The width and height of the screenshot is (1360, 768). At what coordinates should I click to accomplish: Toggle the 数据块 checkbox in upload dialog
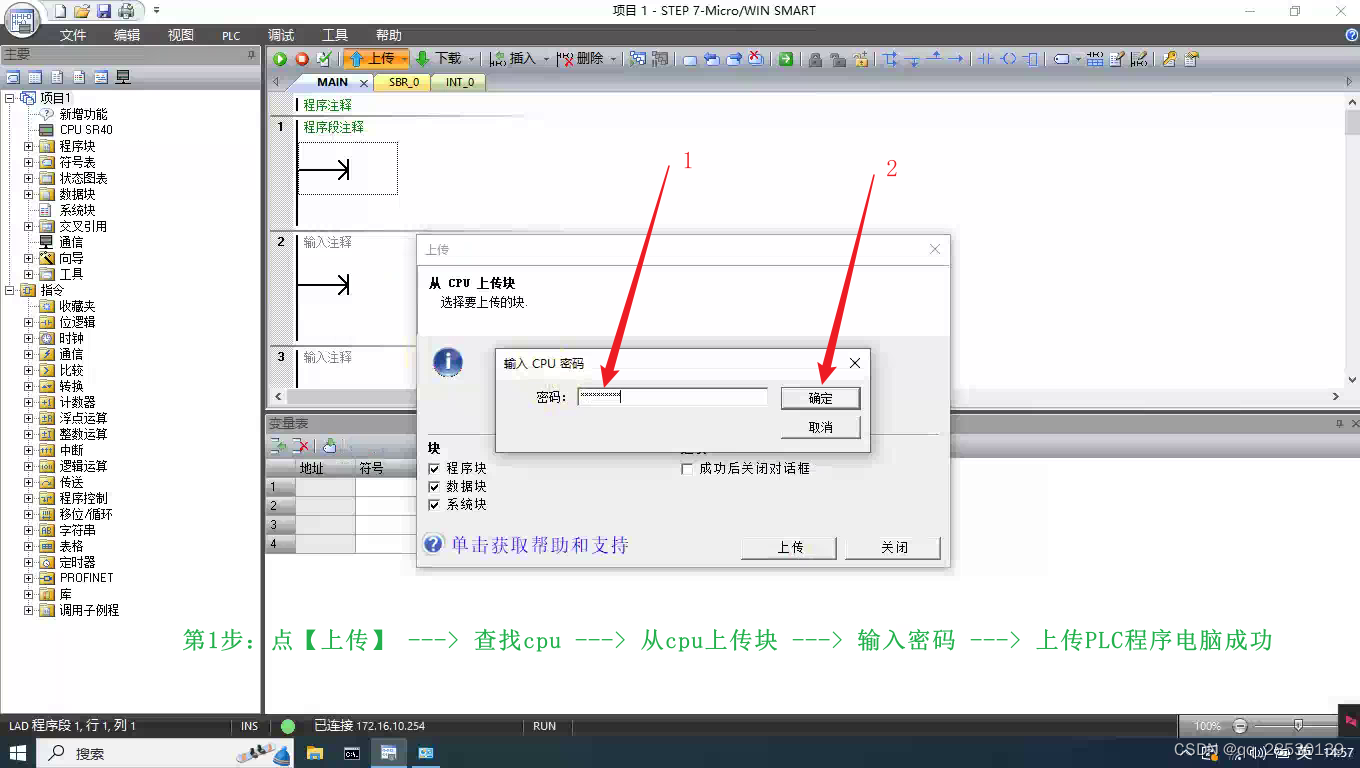pyautogui.click(x=434, y=487)
